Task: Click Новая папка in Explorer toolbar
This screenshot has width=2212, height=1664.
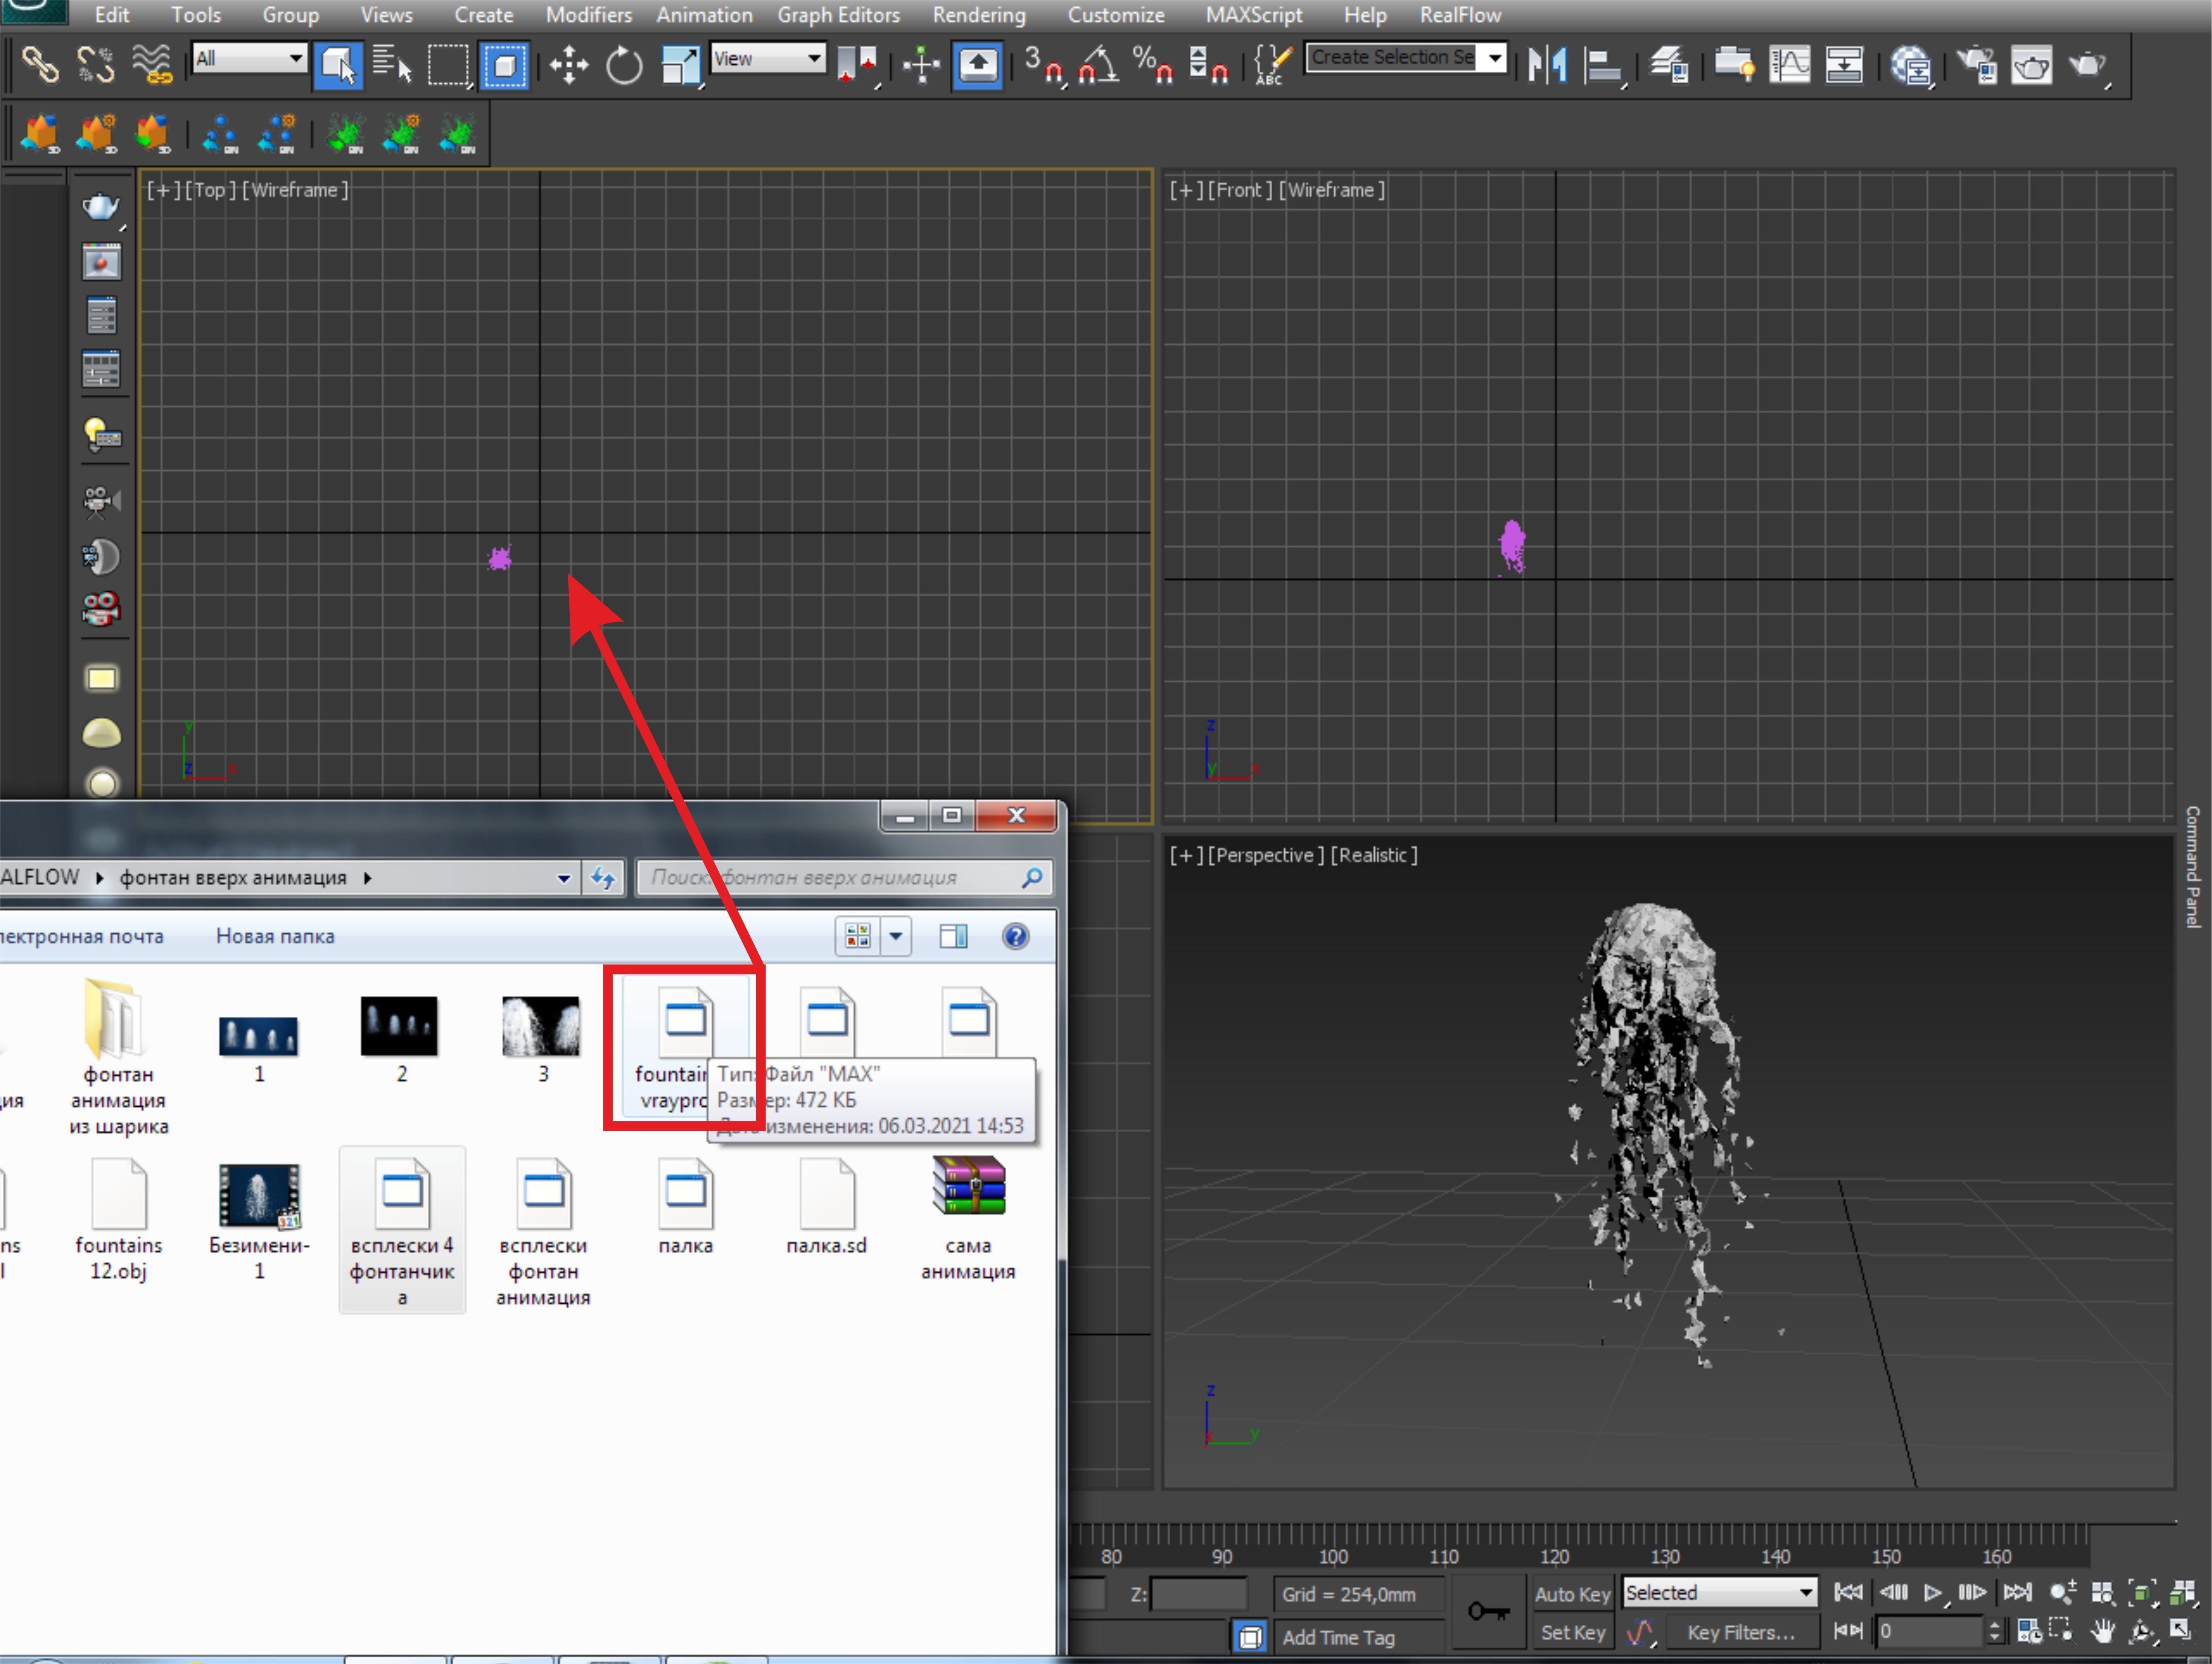Action: (x=275, y=936)
